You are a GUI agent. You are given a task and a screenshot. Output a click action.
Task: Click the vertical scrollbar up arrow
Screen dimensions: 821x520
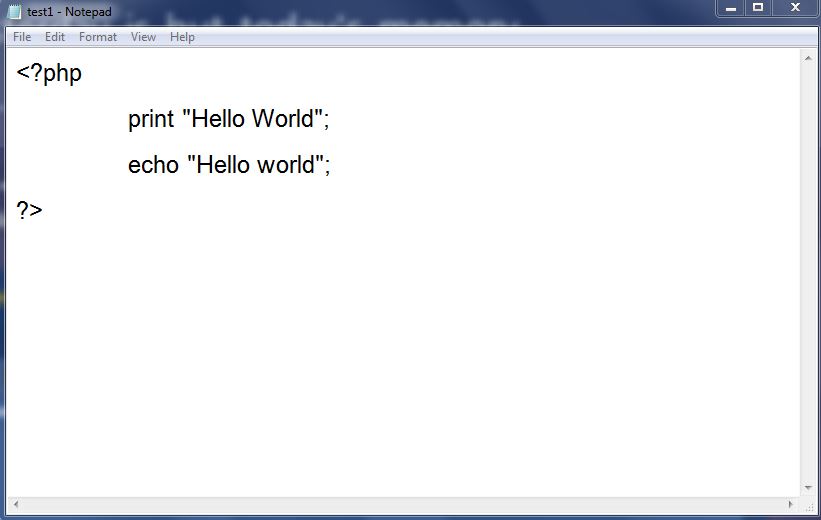pyautogui.click(x=808, y=58)
